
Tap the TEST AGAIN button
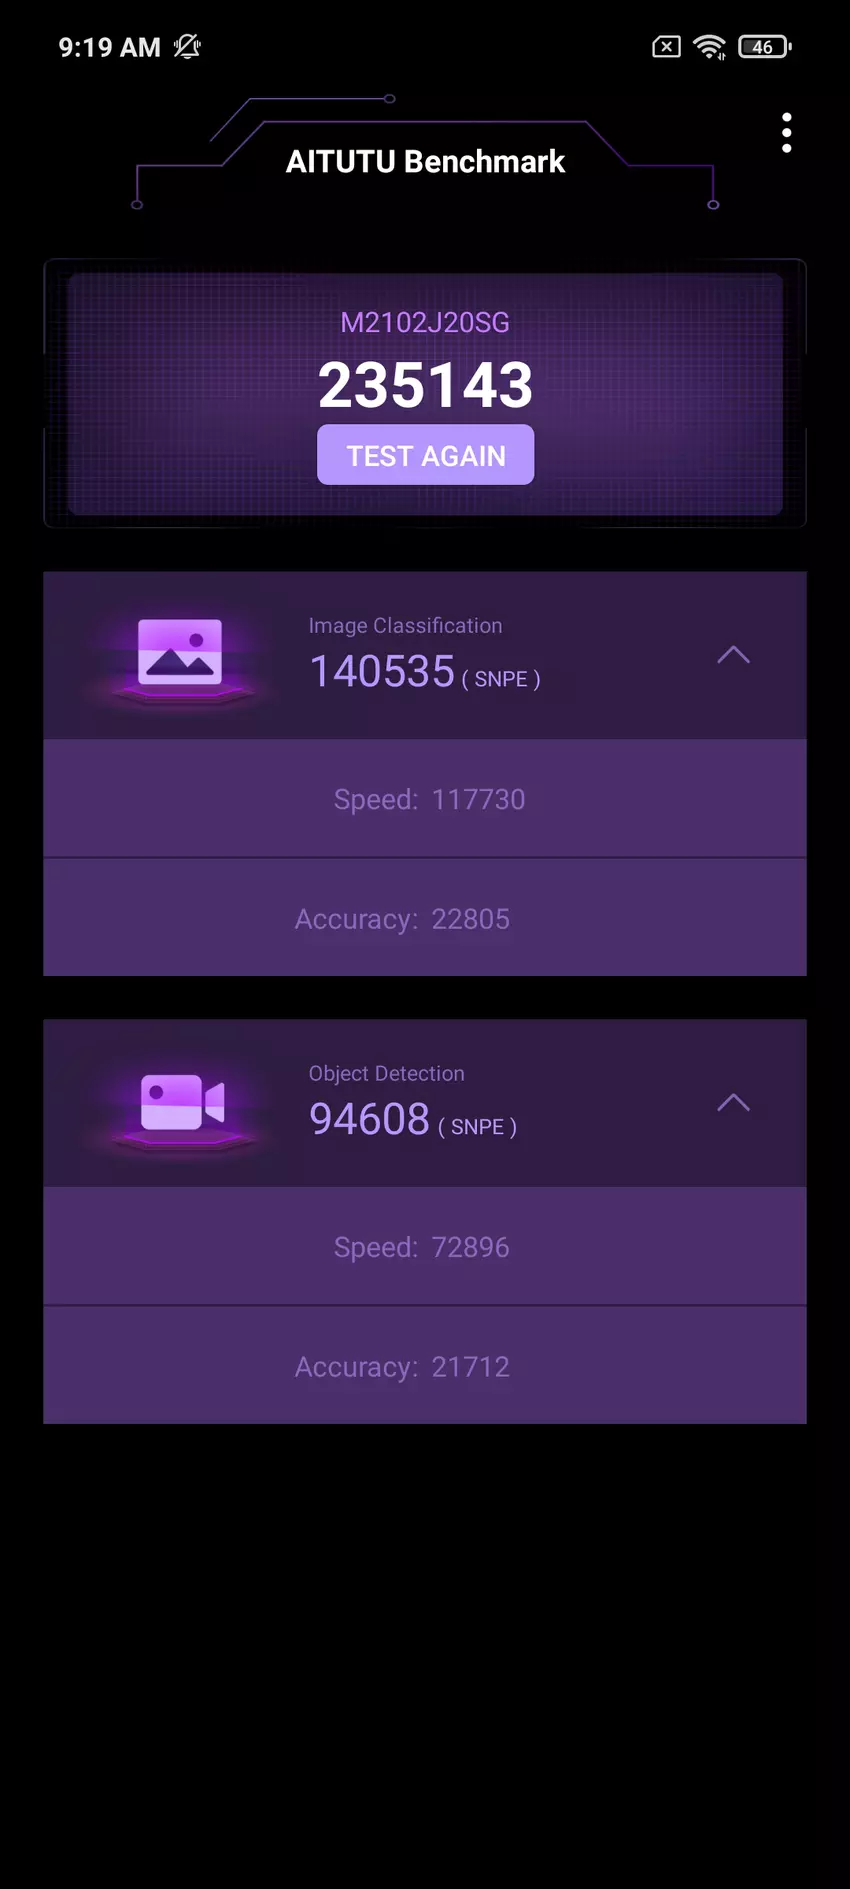click(x=426, y=455)
